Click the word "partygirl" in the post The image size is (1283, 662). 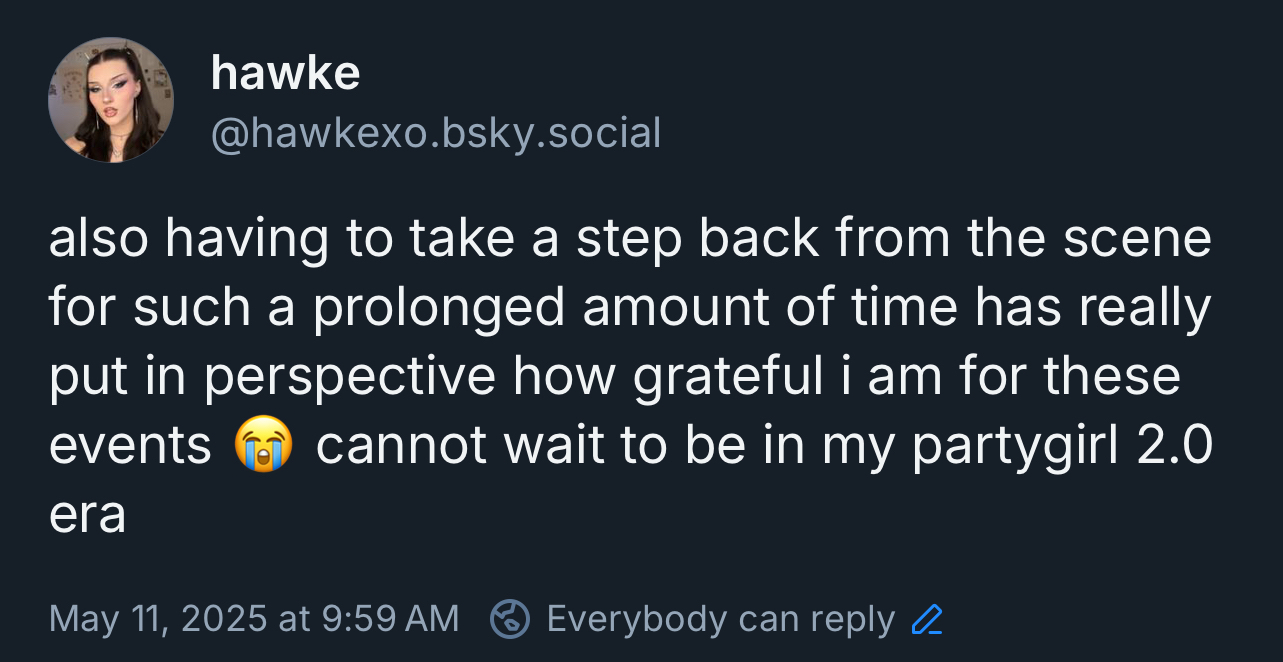(x=1017, y=446)
